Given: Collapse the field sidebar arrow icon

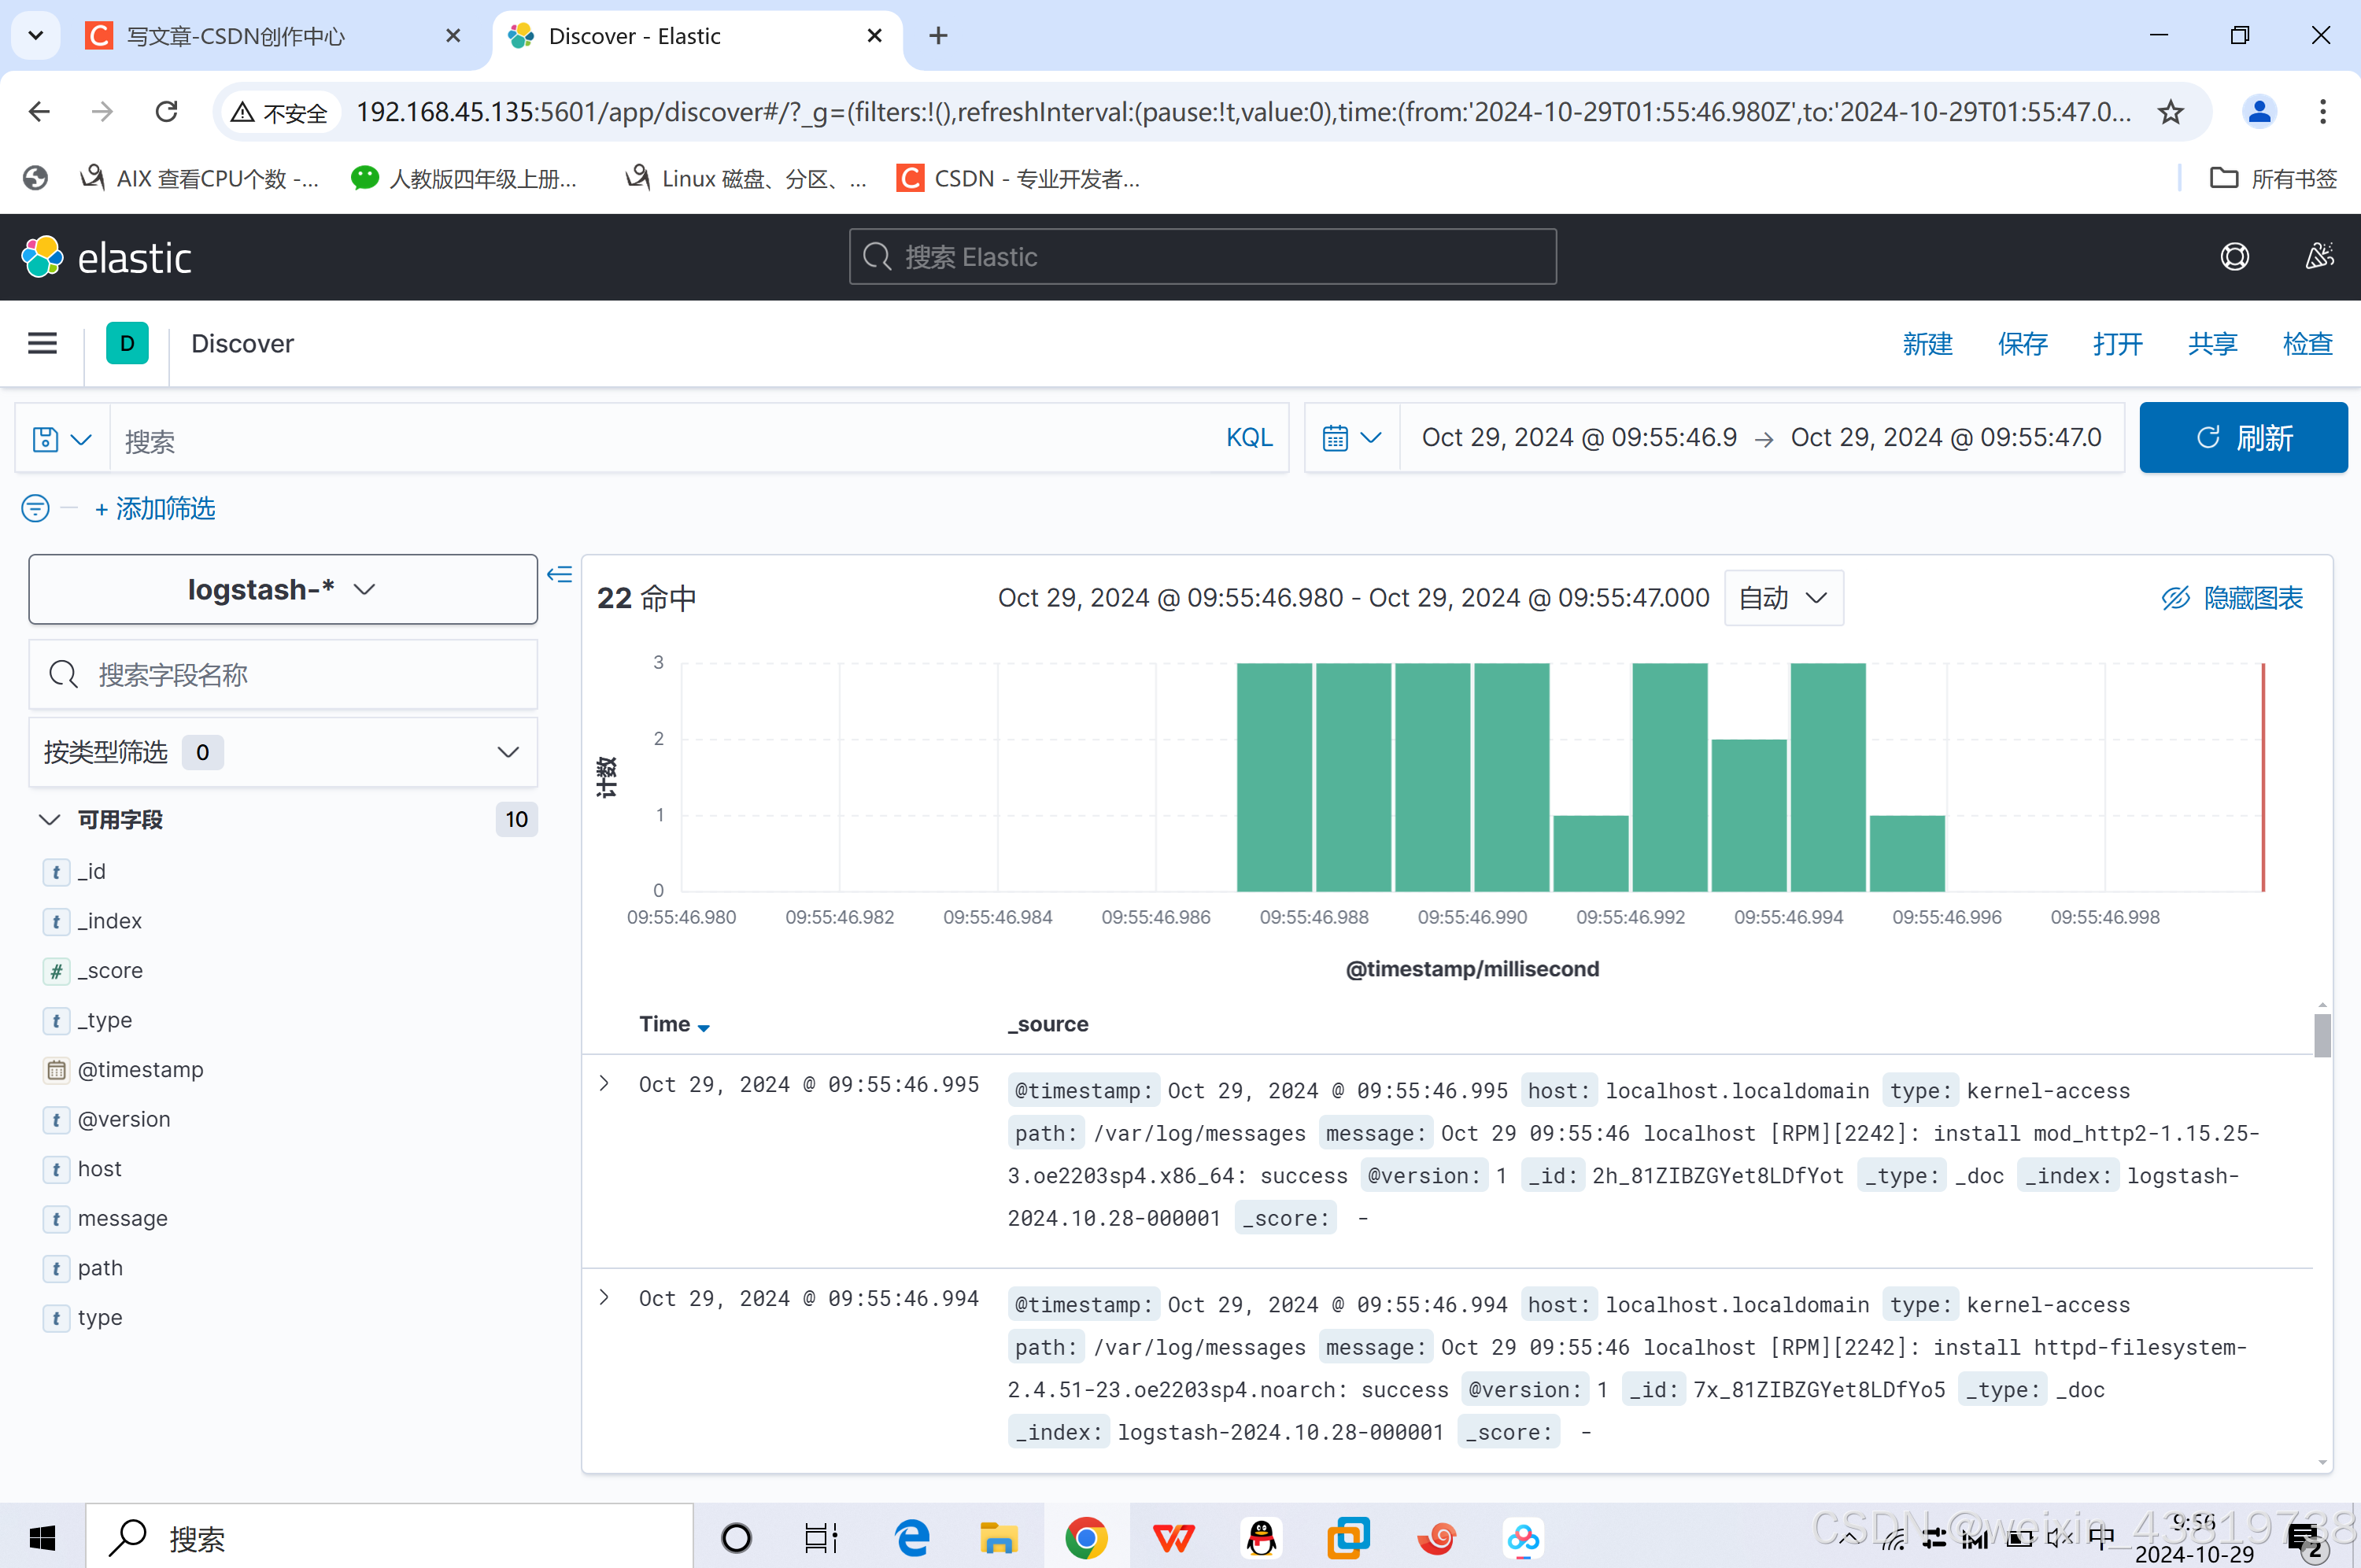Looking at the screenshot, I should [x=559, y=574].
